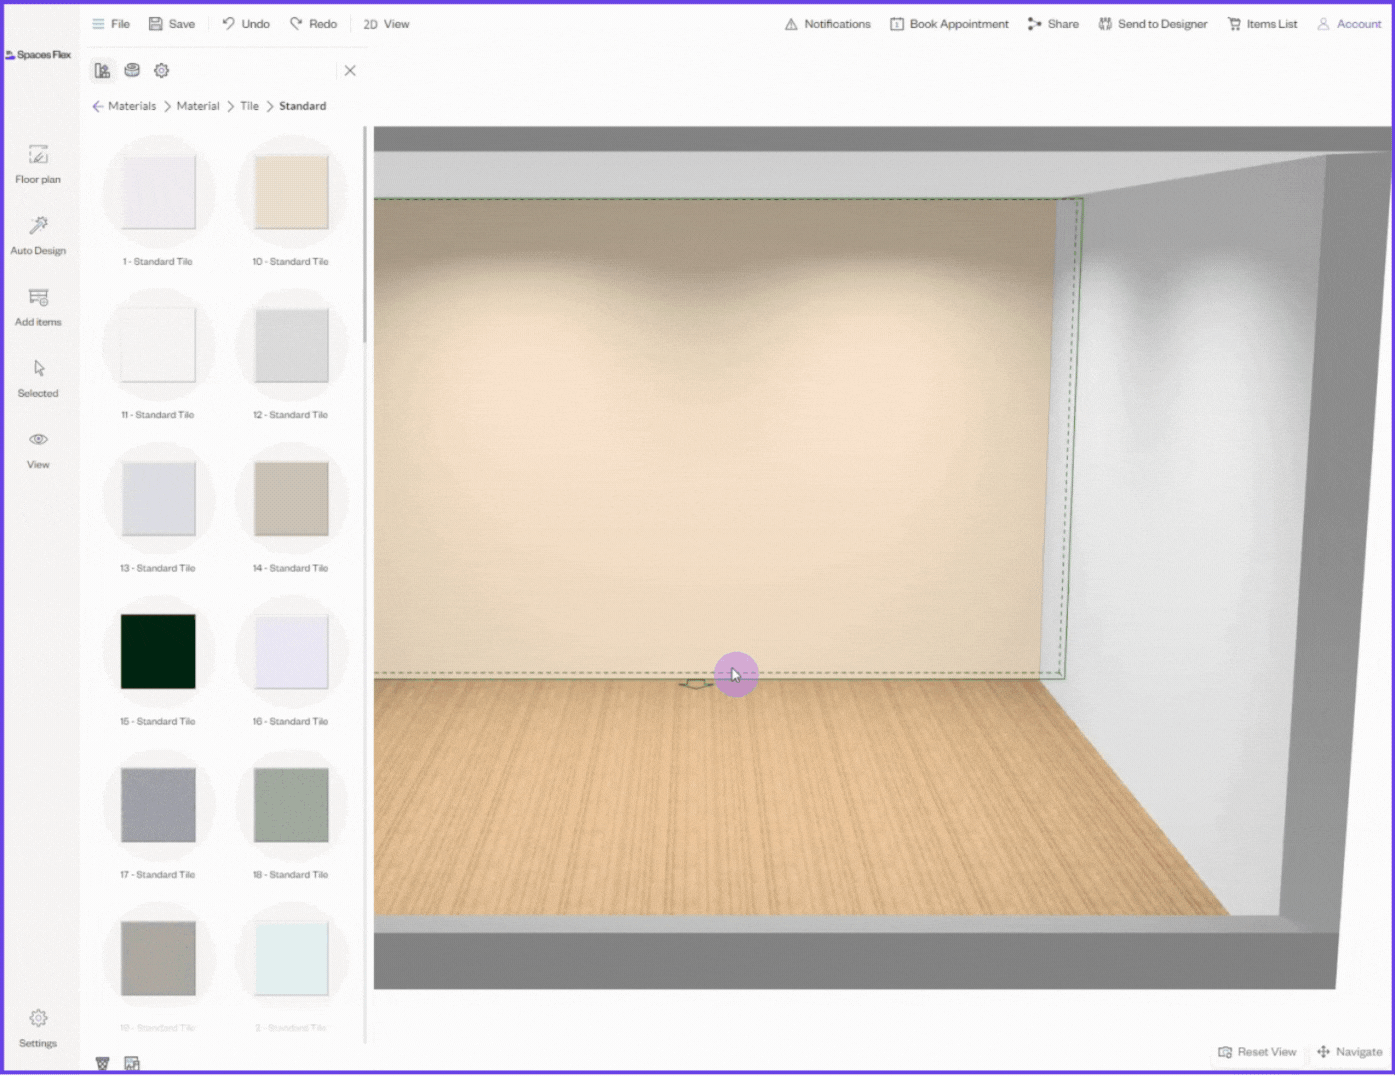Click Send to Designer
The width and height of the screenshot is (1395, 1076).
pyautogui.click(x=1153, y=24)
